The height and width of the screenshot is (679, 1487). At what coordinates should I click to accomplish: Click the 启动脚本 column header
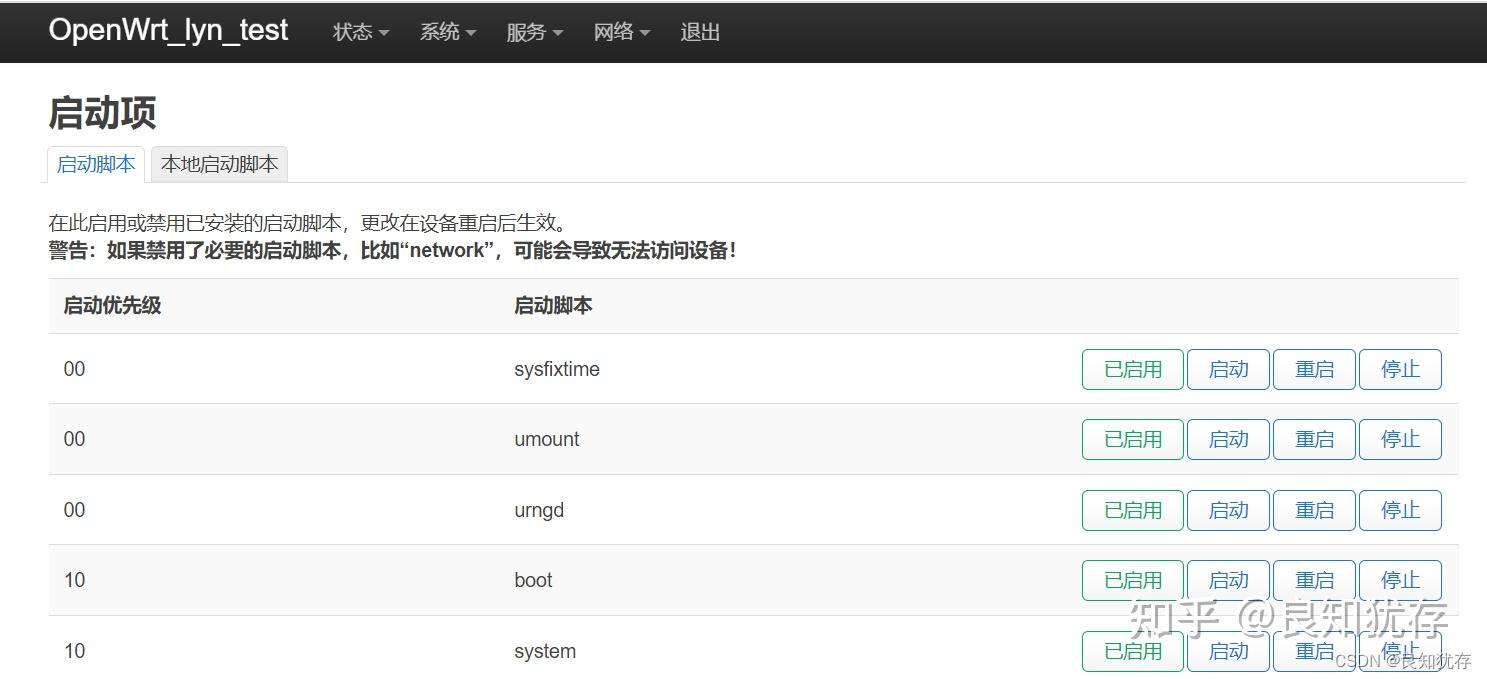[x=553, y=305]
